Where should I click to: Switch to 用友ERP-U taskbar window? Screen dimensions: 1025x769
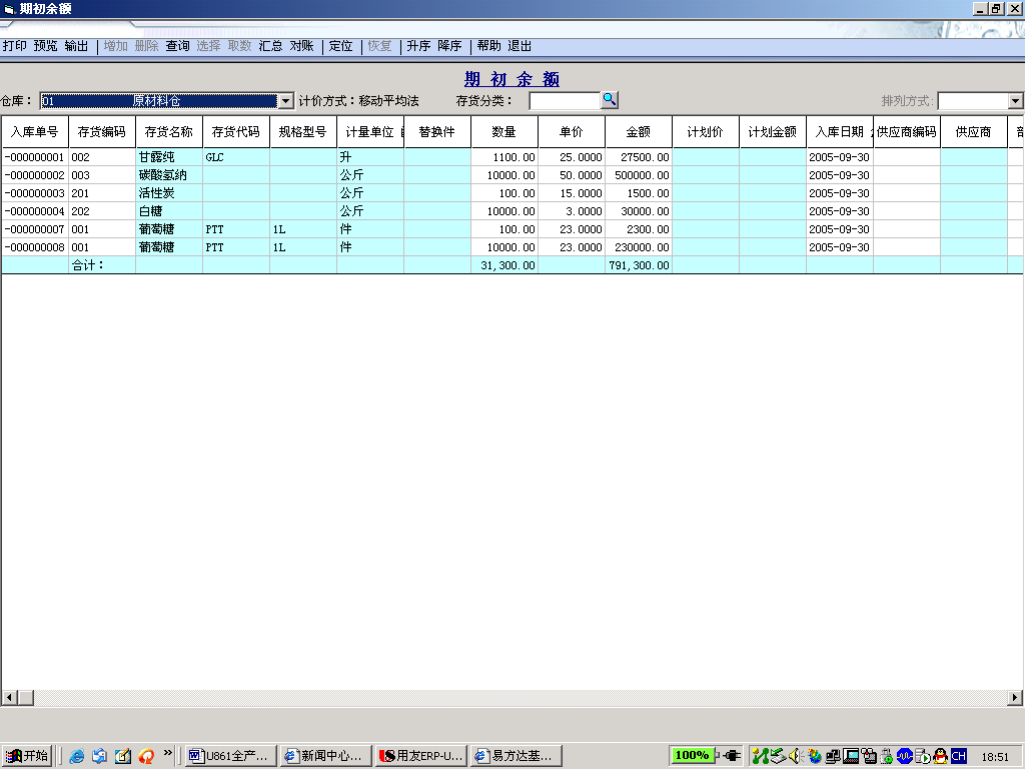click(422, 756)
